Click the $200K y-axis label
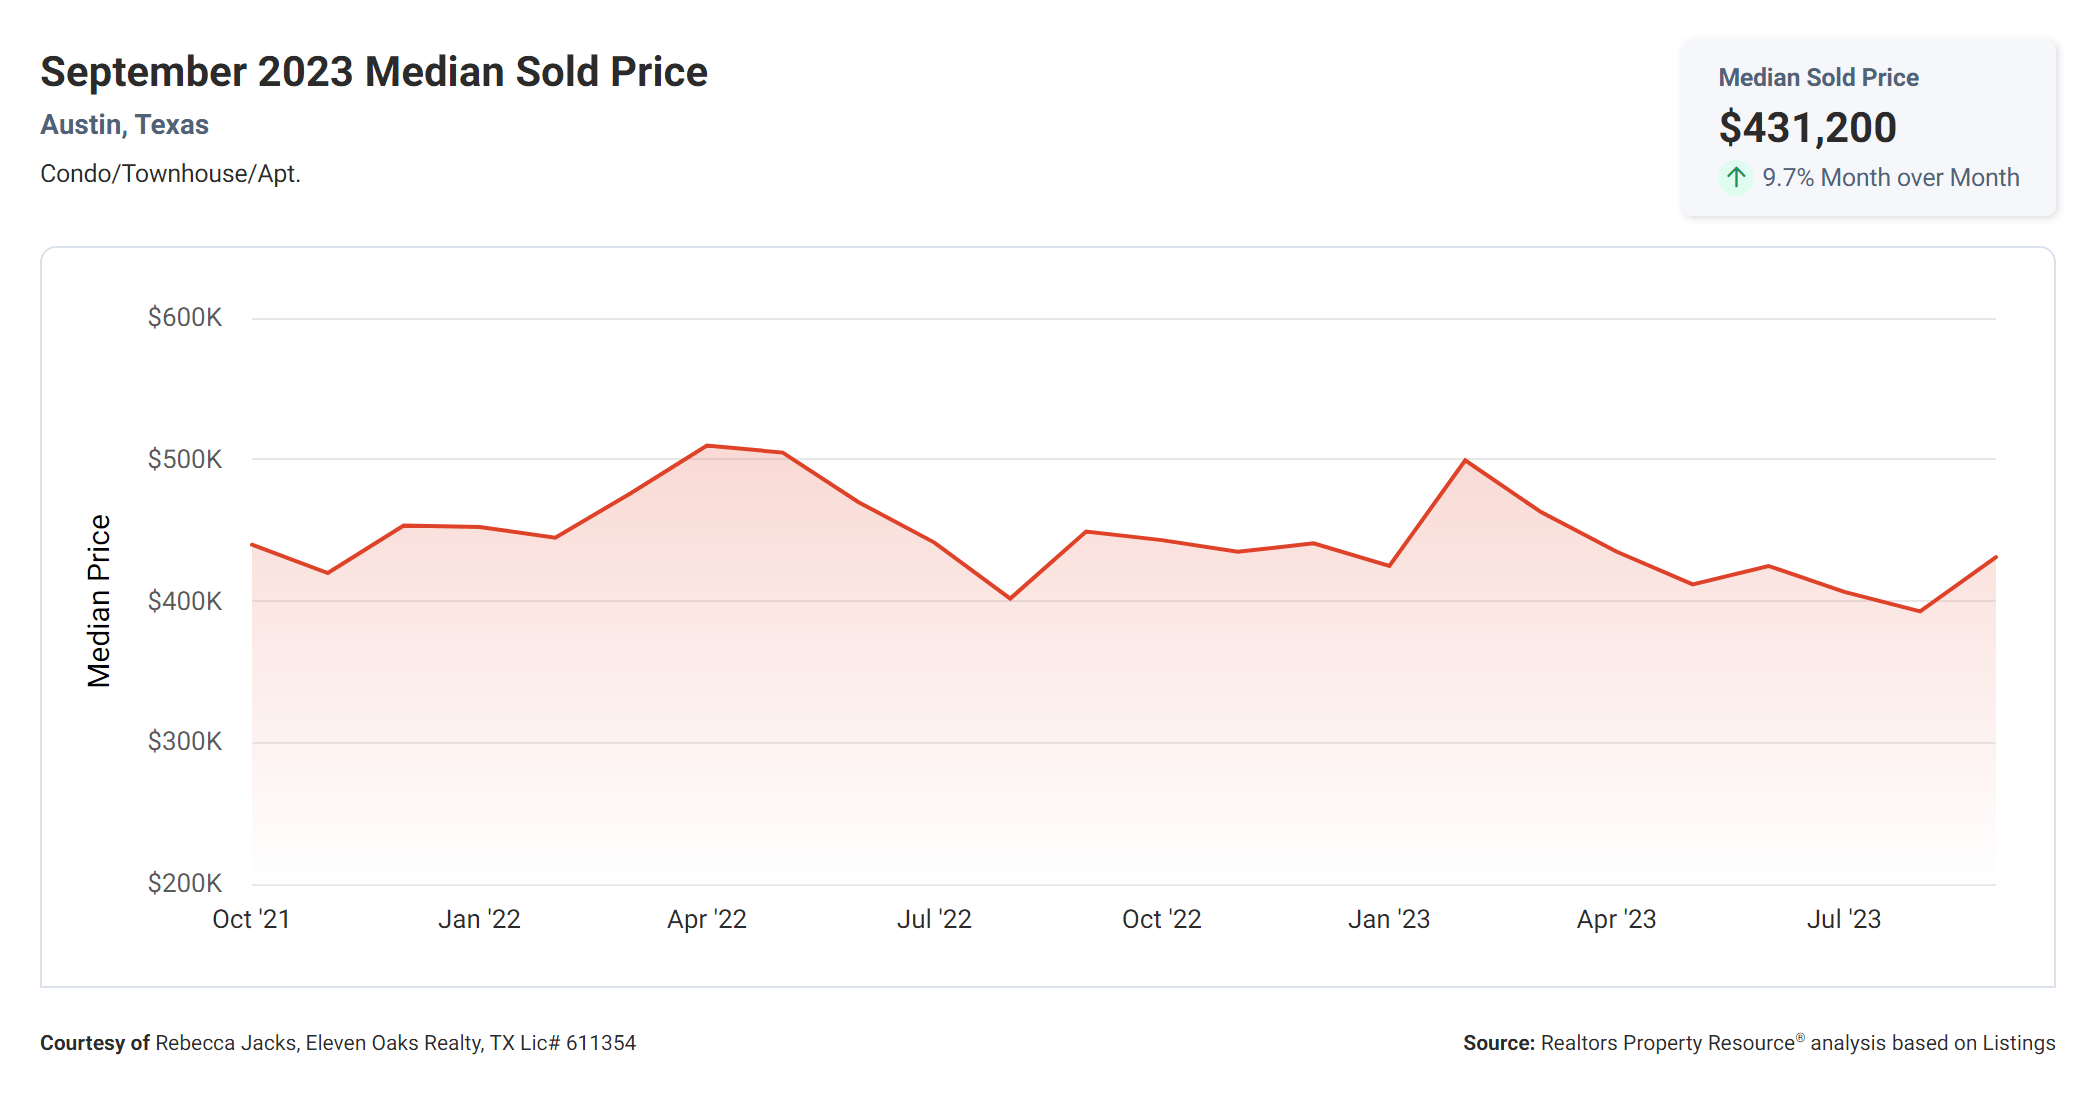Screen dimensions: 2096x1100 pyautogui.click(x=185, y=883)
